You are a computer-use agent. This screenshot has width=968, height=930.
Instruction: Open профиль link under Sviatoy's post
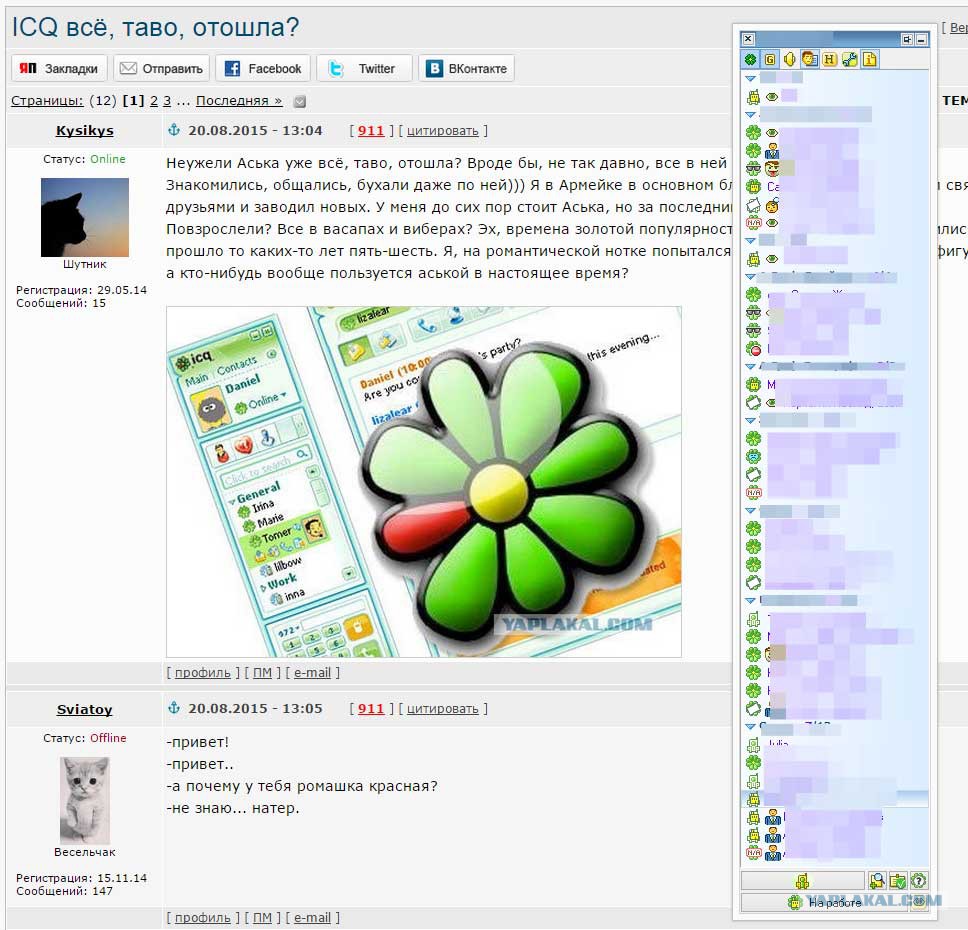tap(202, 918)
